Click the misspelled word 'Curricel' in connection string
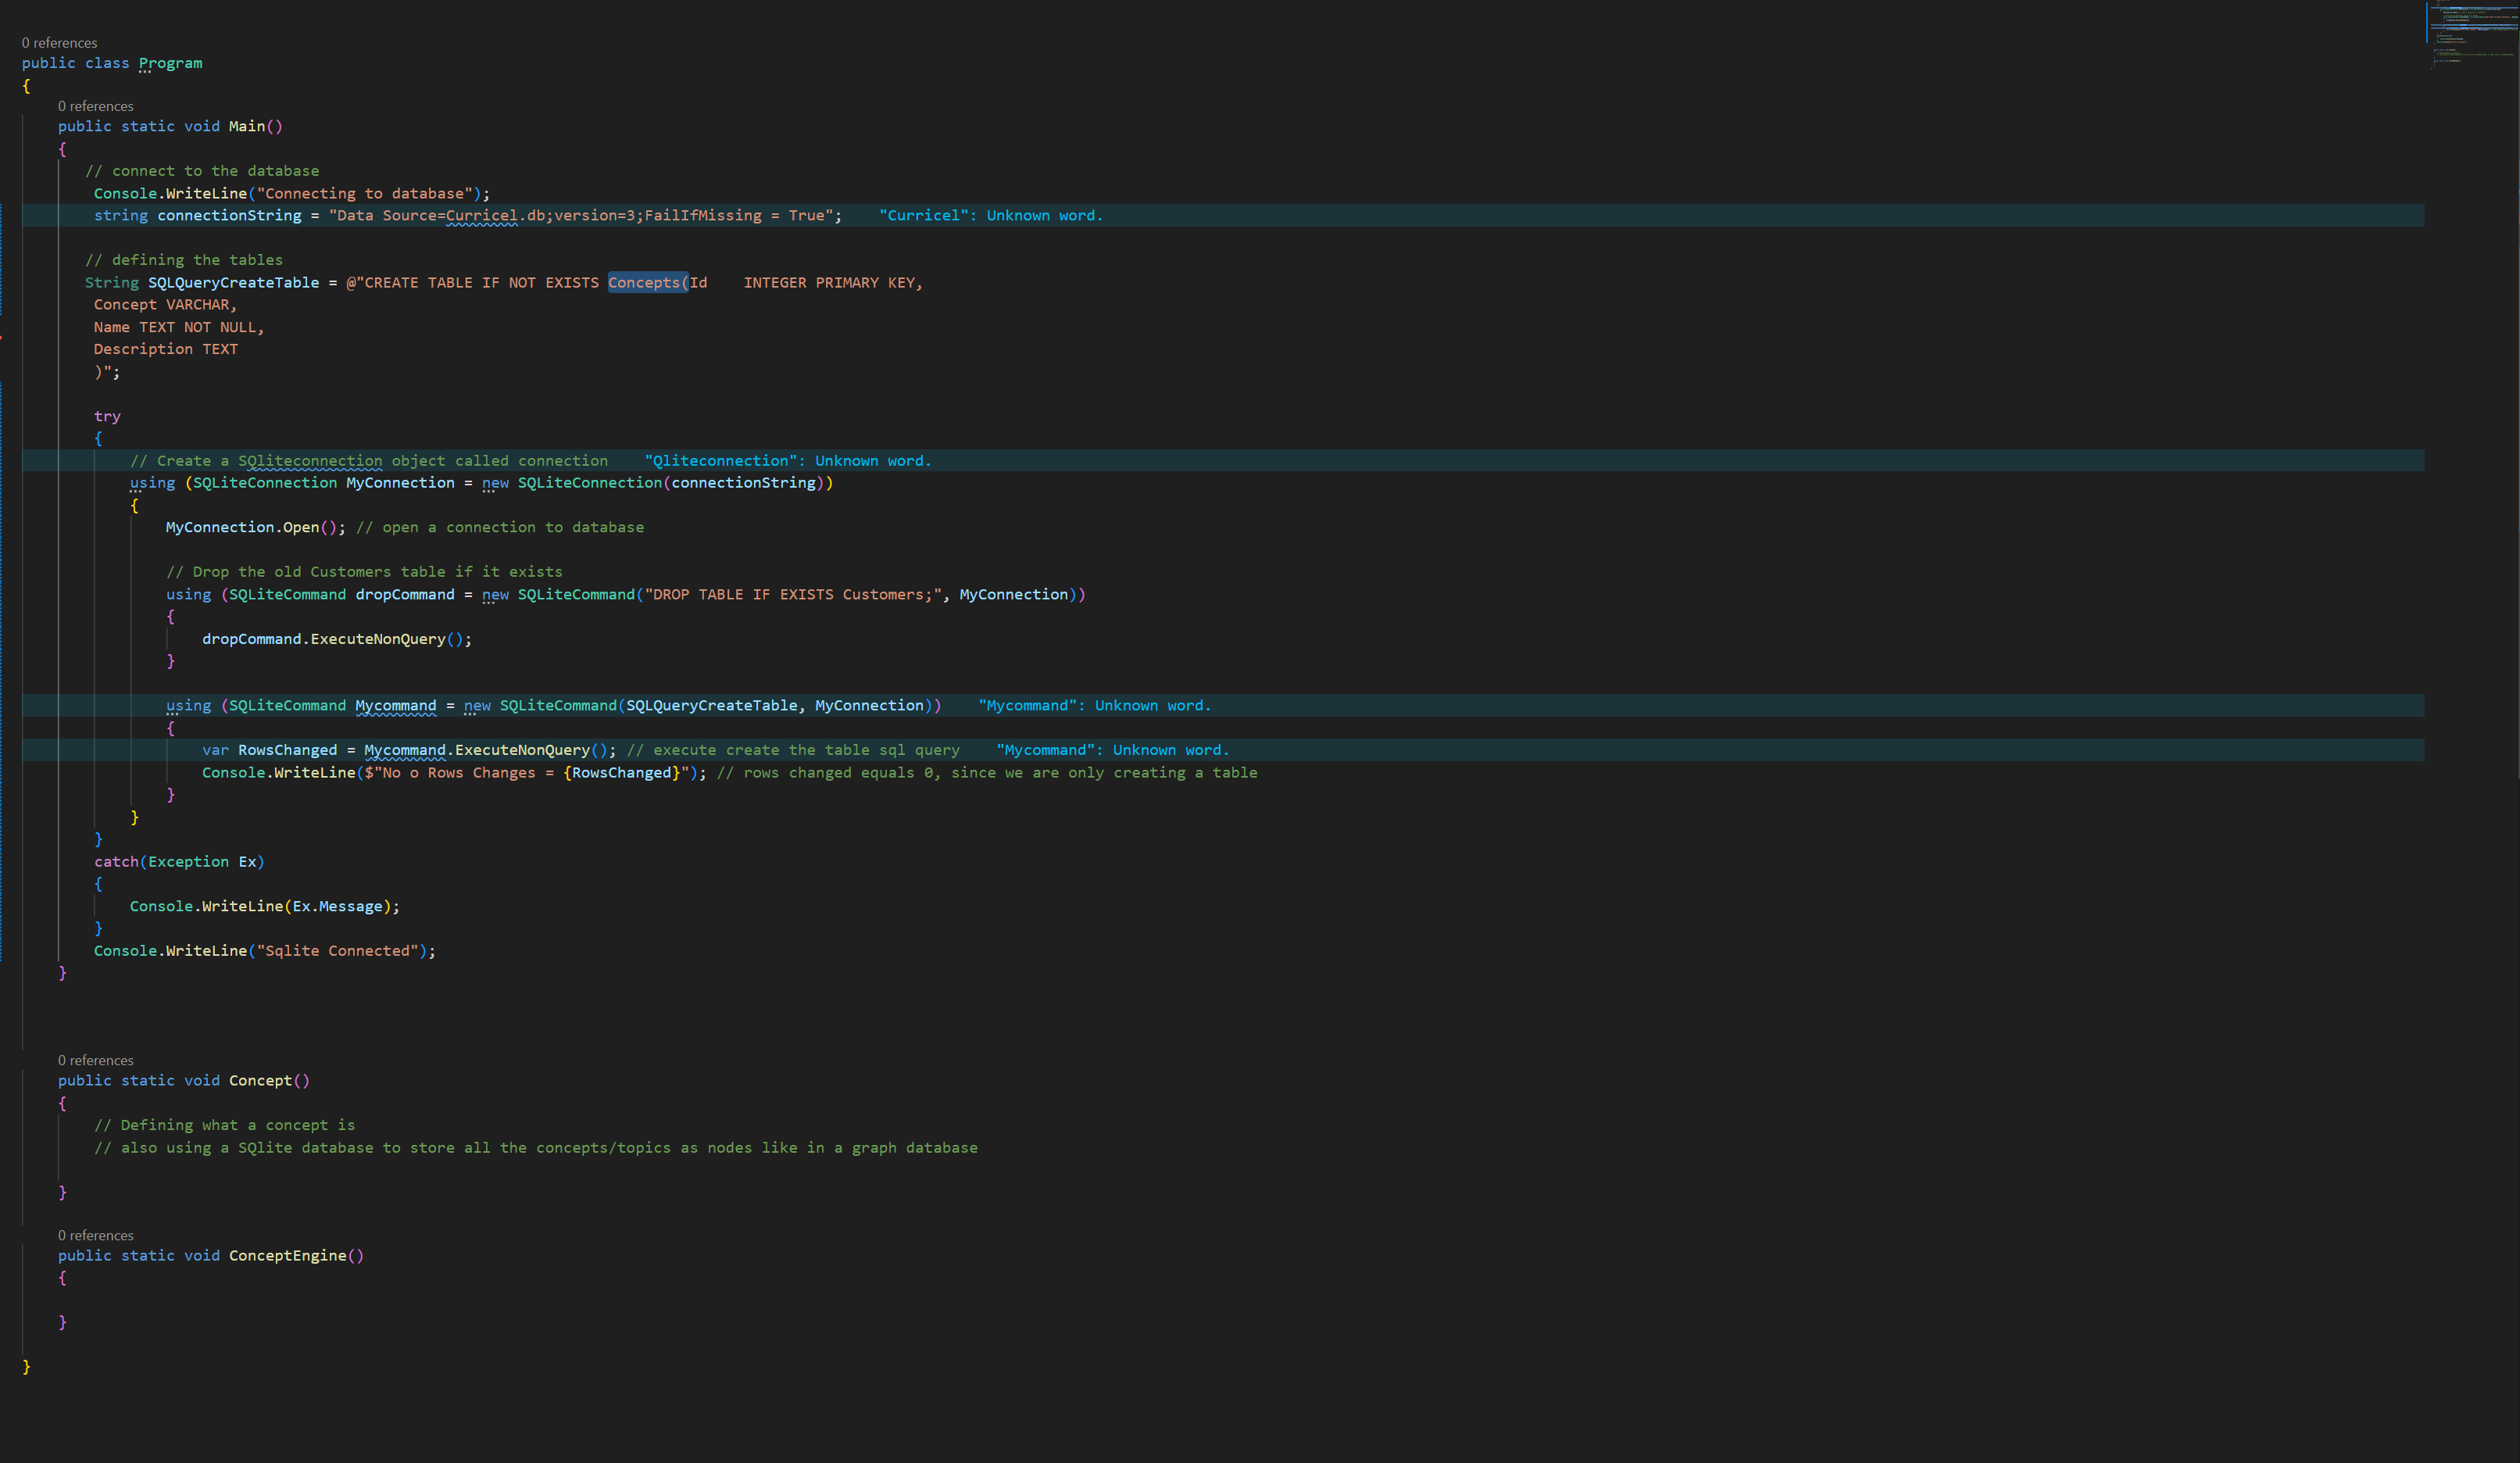Screen dimensions: 2520x1463 (481, 215)
